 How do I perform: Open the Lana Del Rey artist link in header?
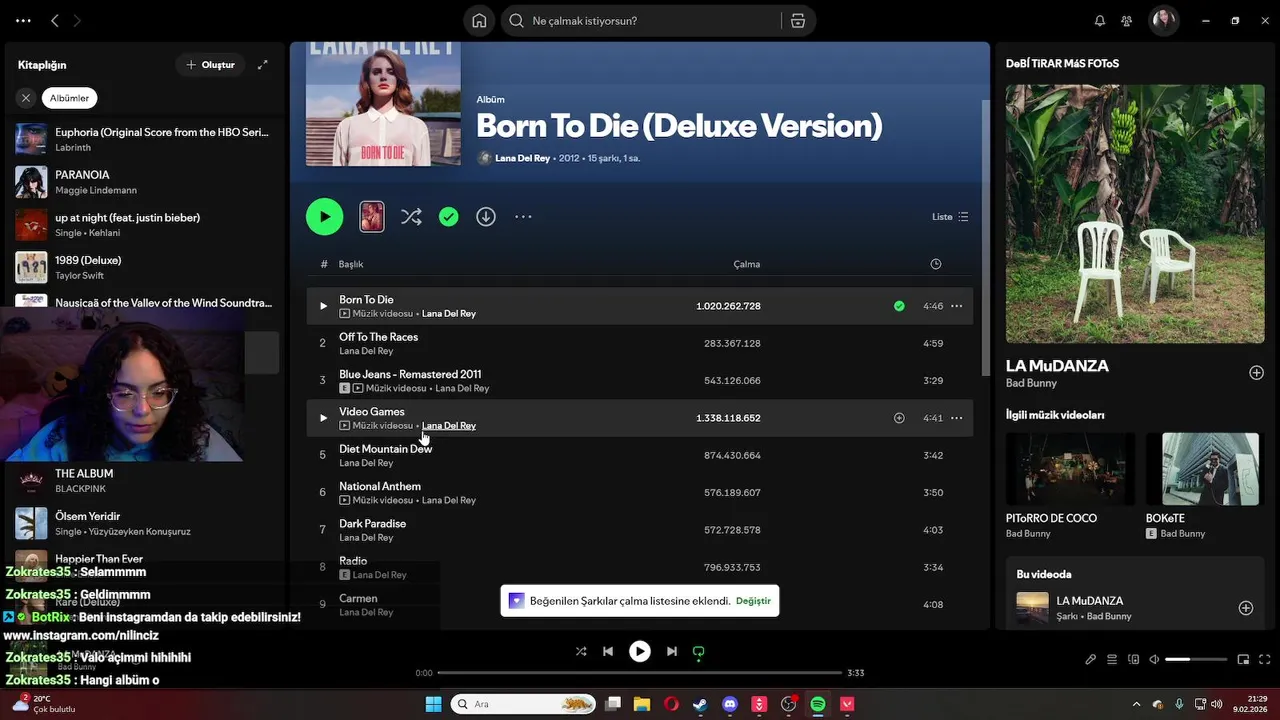click(523, 158)
